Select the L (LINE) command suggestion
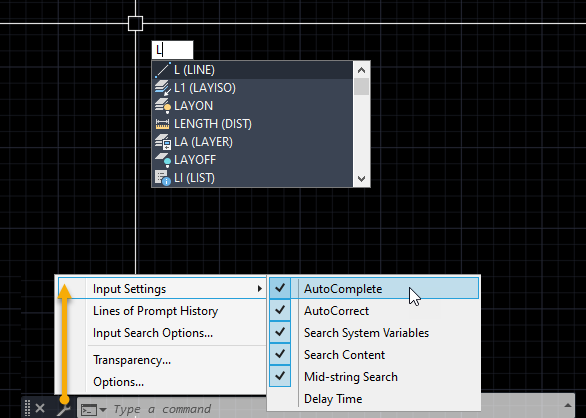 coord(252,70)
